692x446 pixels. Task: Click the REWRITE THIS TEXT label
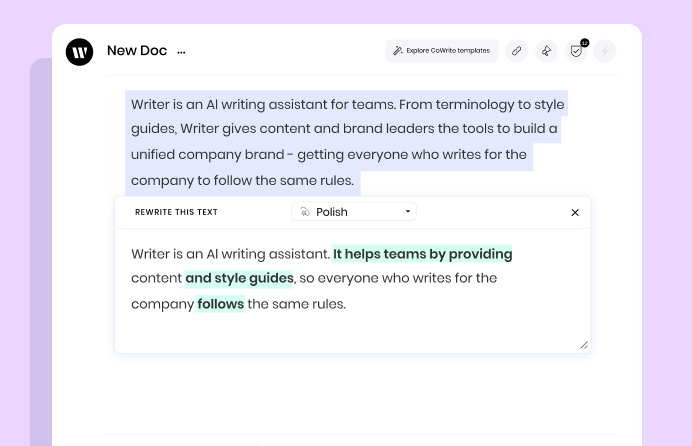tap(176, 212)
